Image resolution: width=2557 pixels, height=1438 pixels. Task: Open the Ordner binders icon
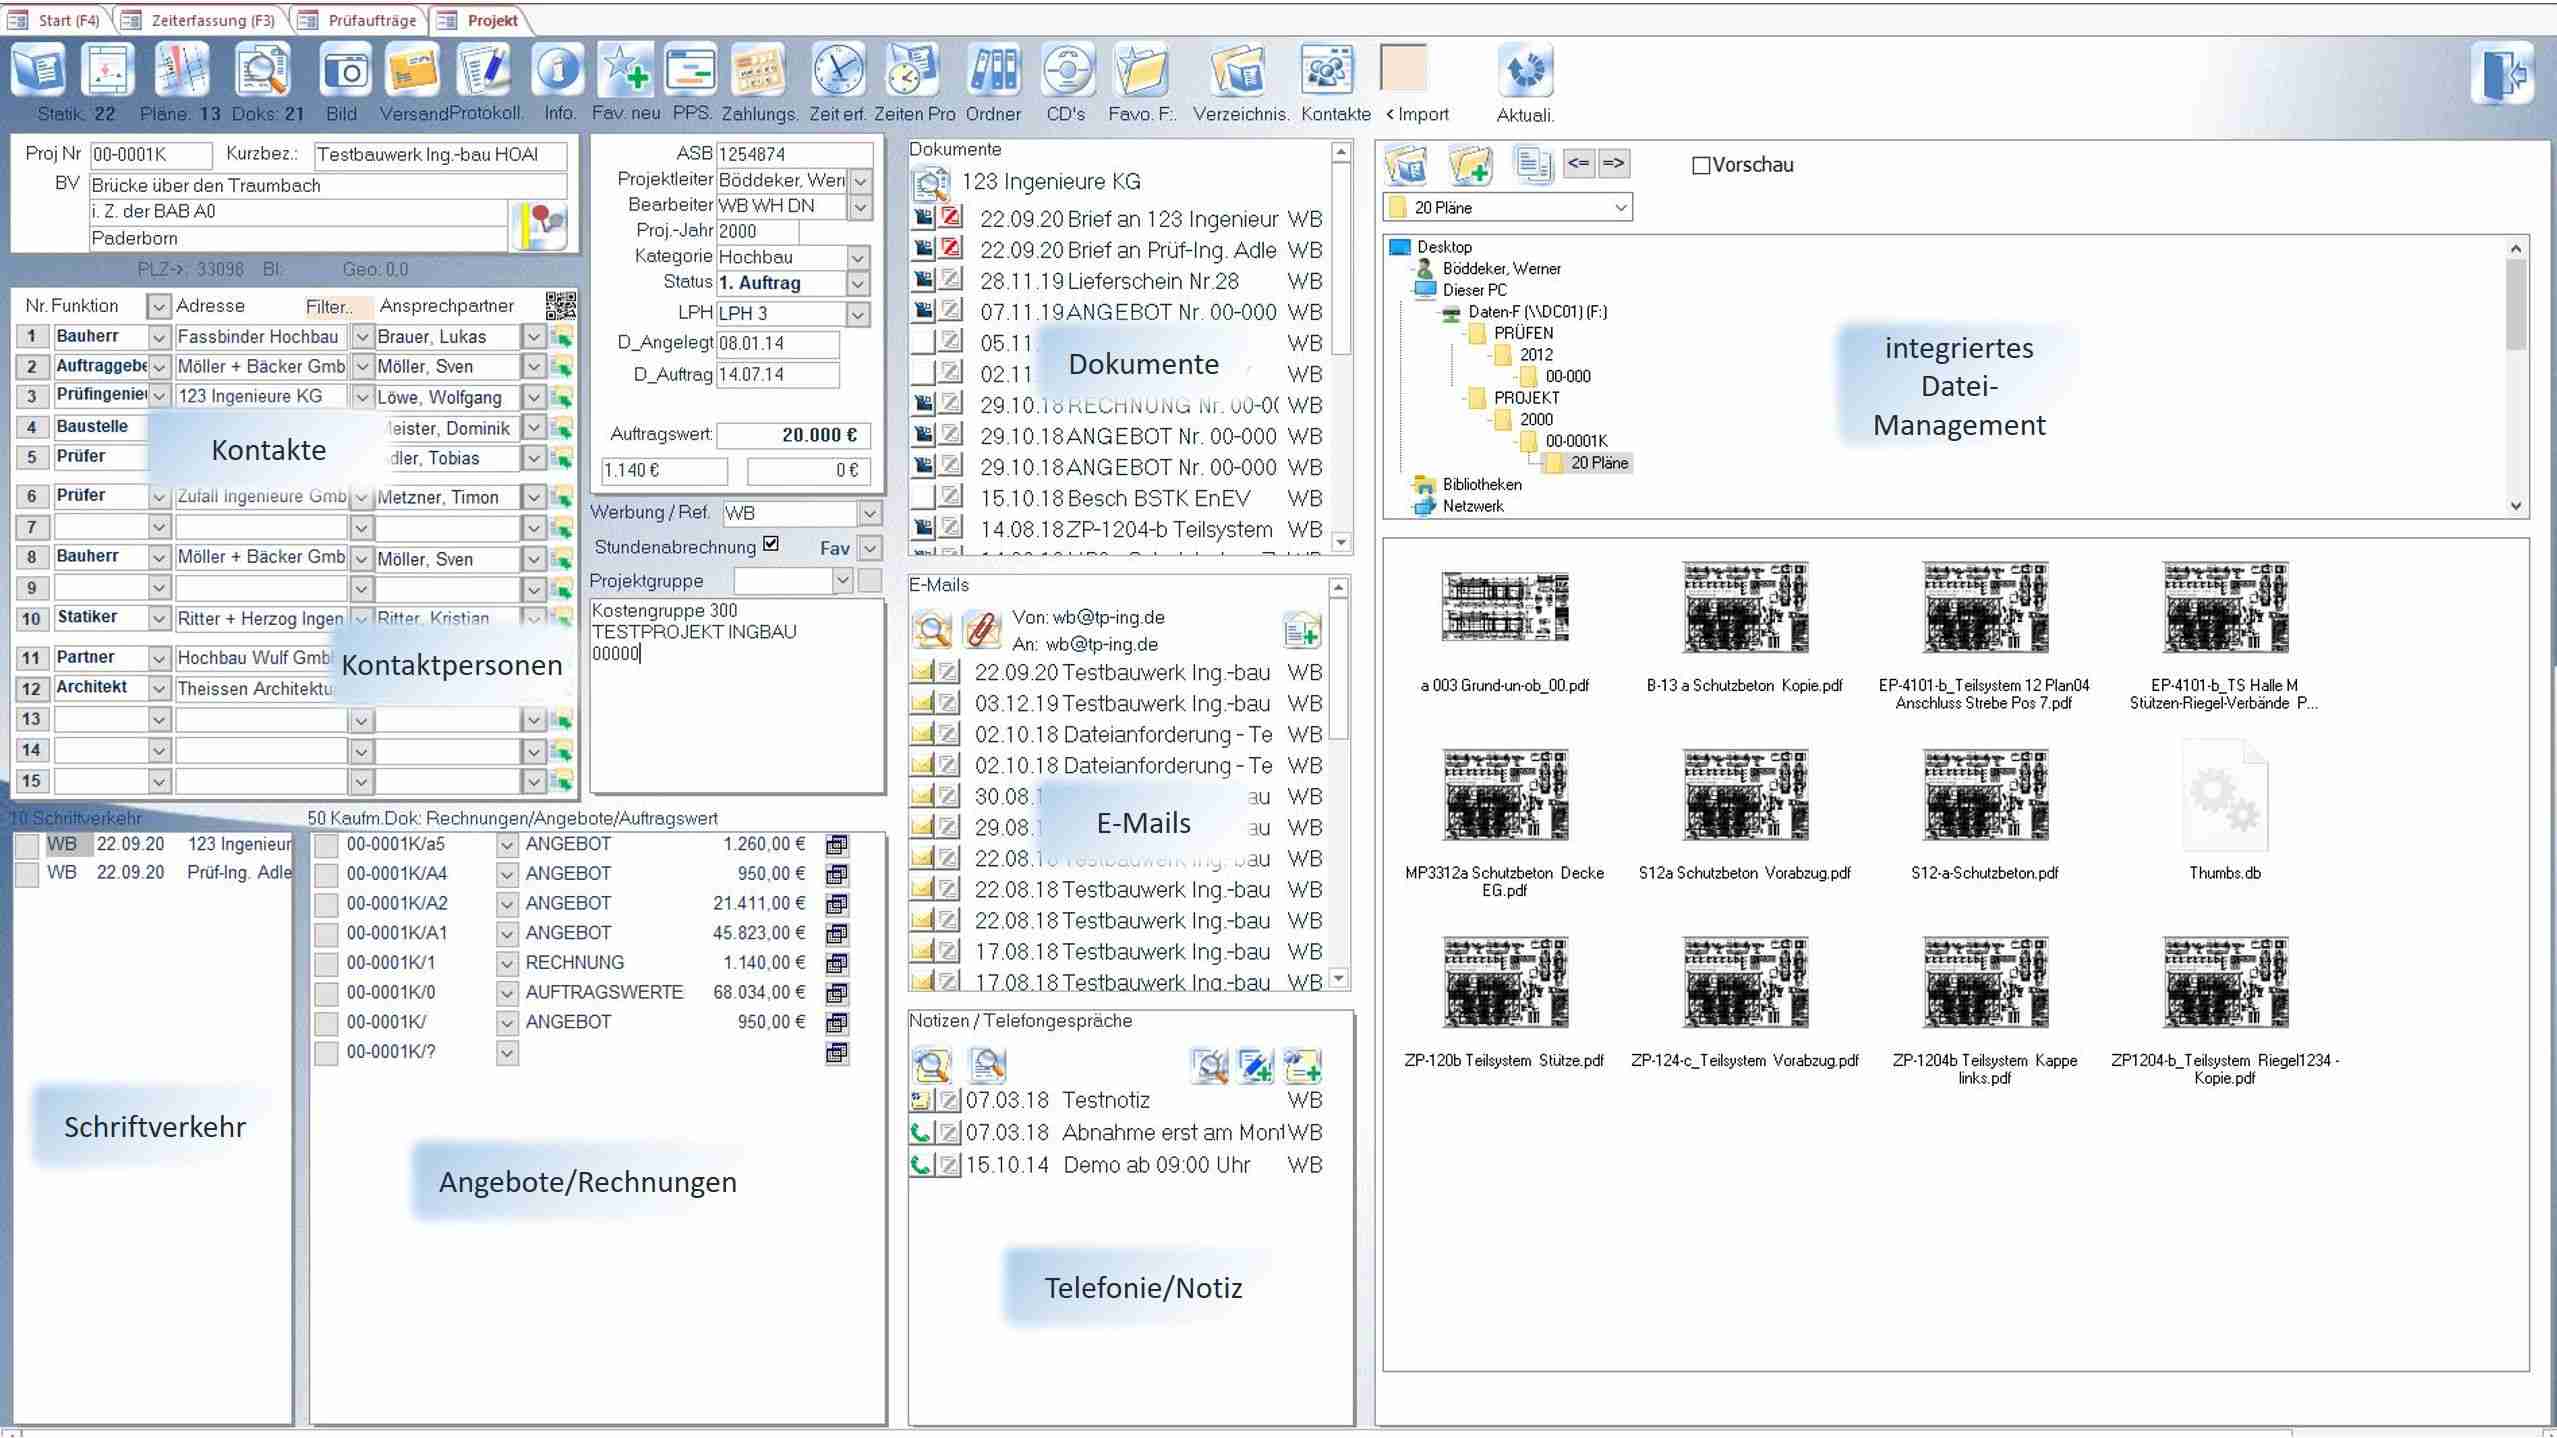click(x=993, y=72)
